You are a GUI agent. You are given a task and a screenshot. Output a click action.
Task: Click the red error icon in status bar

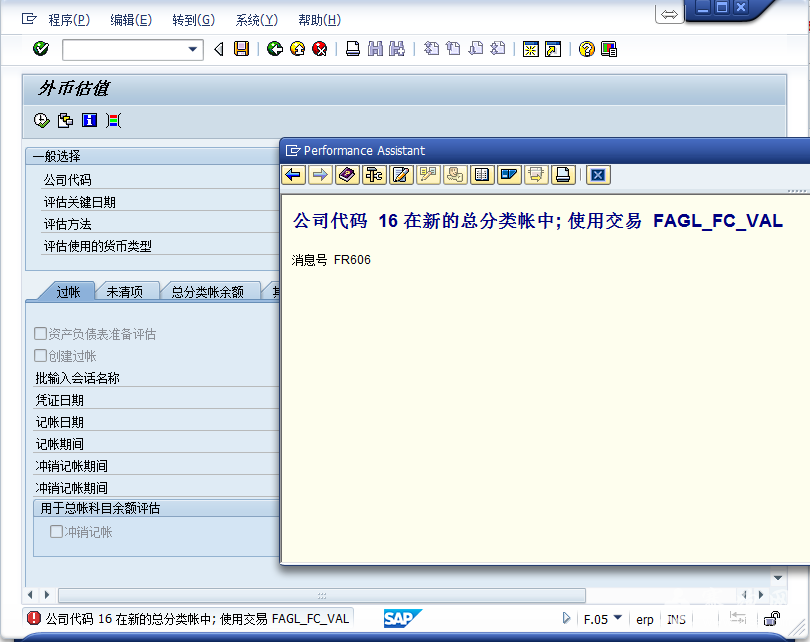click(34, 618)
